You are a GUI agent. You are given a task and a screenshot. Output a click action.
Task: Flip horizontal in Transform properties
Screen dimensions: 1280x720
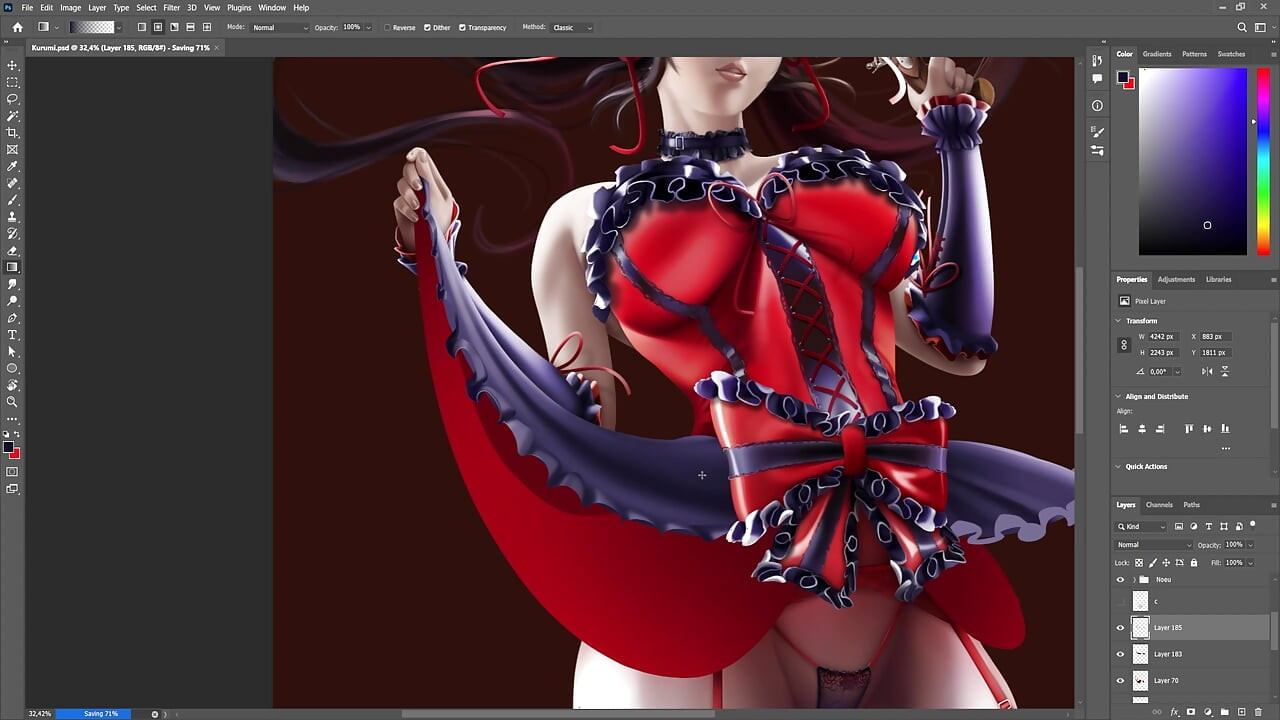click(x=1207, y=371)
